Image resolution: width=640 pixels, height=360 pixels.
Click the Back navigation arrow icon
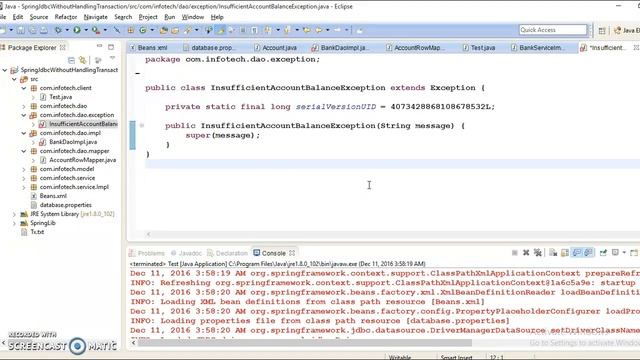pos(318,30)
